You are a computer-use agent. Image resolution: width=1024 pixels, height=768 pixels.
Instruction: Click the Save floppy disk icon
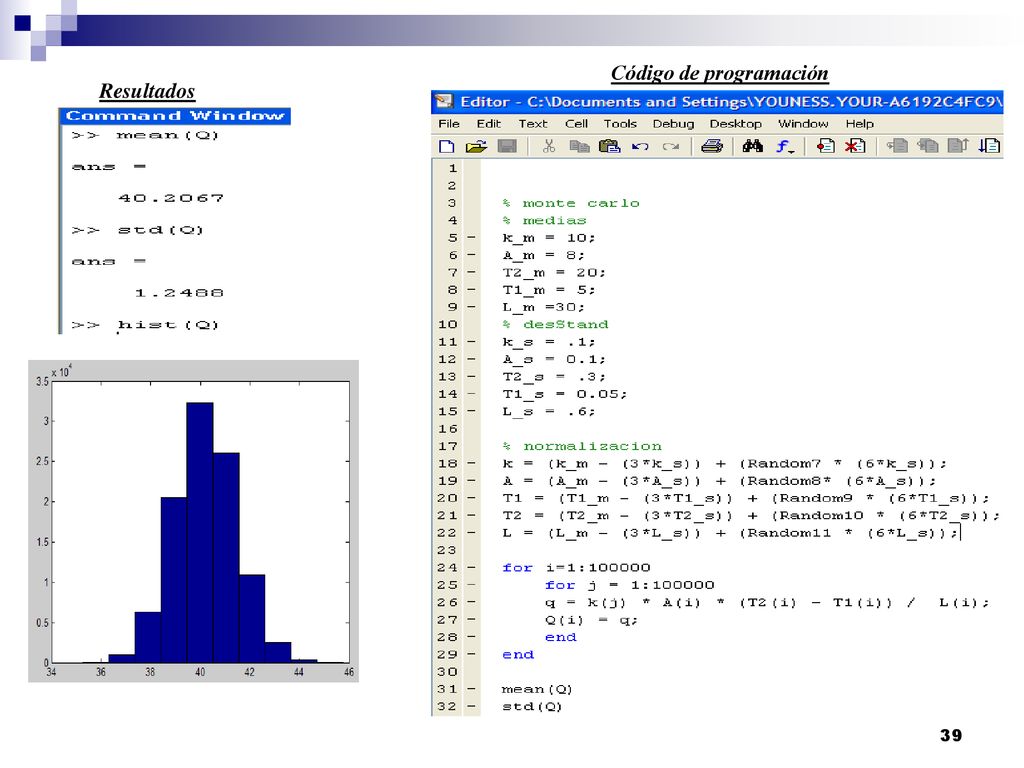[507, 146]
